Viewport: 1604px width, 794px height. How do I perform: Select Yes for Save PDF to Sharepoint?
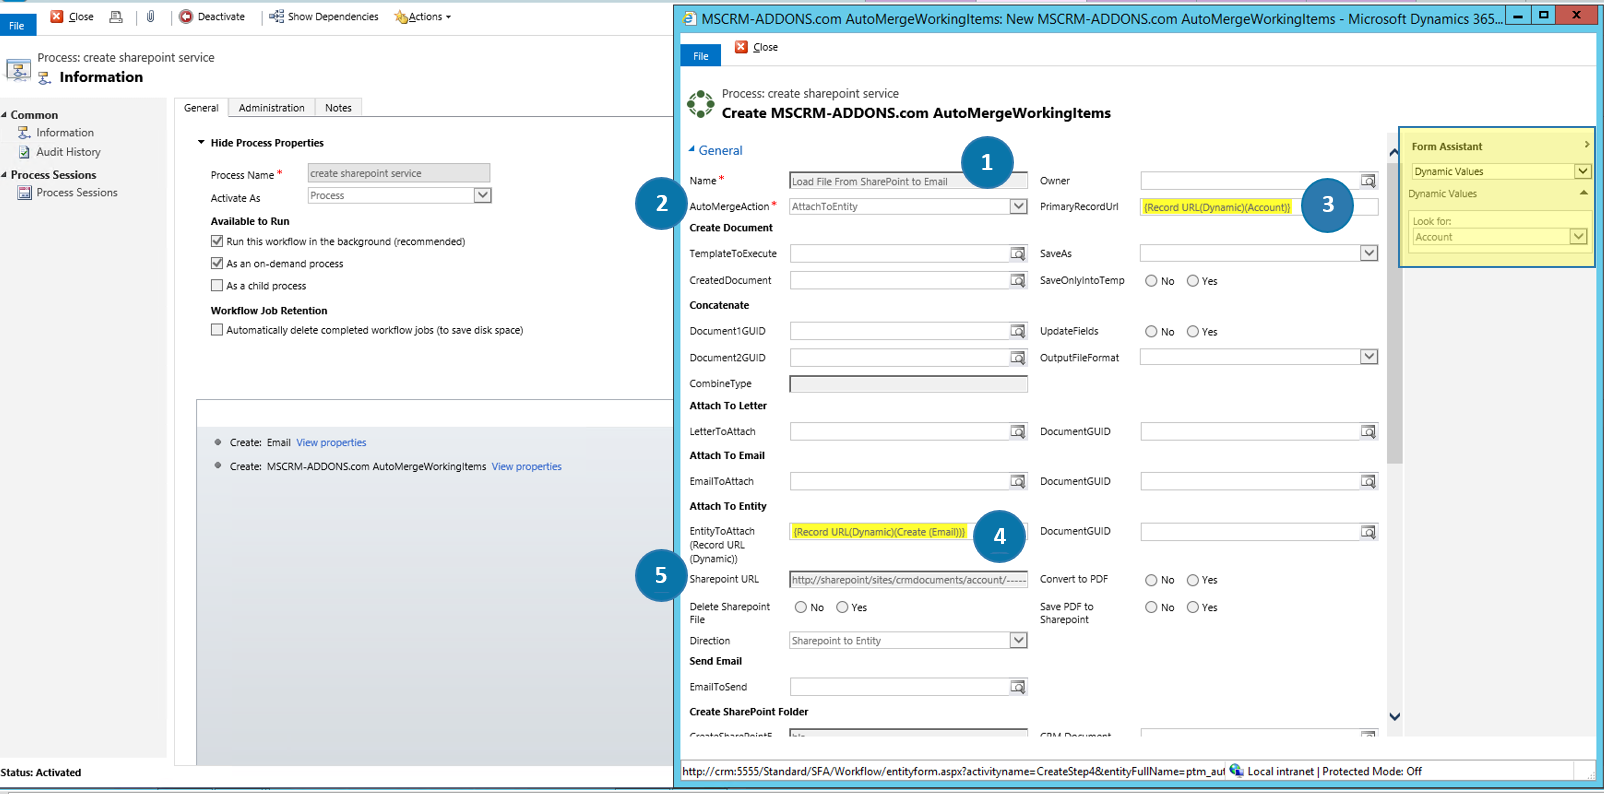click(x=1192, y=607)
